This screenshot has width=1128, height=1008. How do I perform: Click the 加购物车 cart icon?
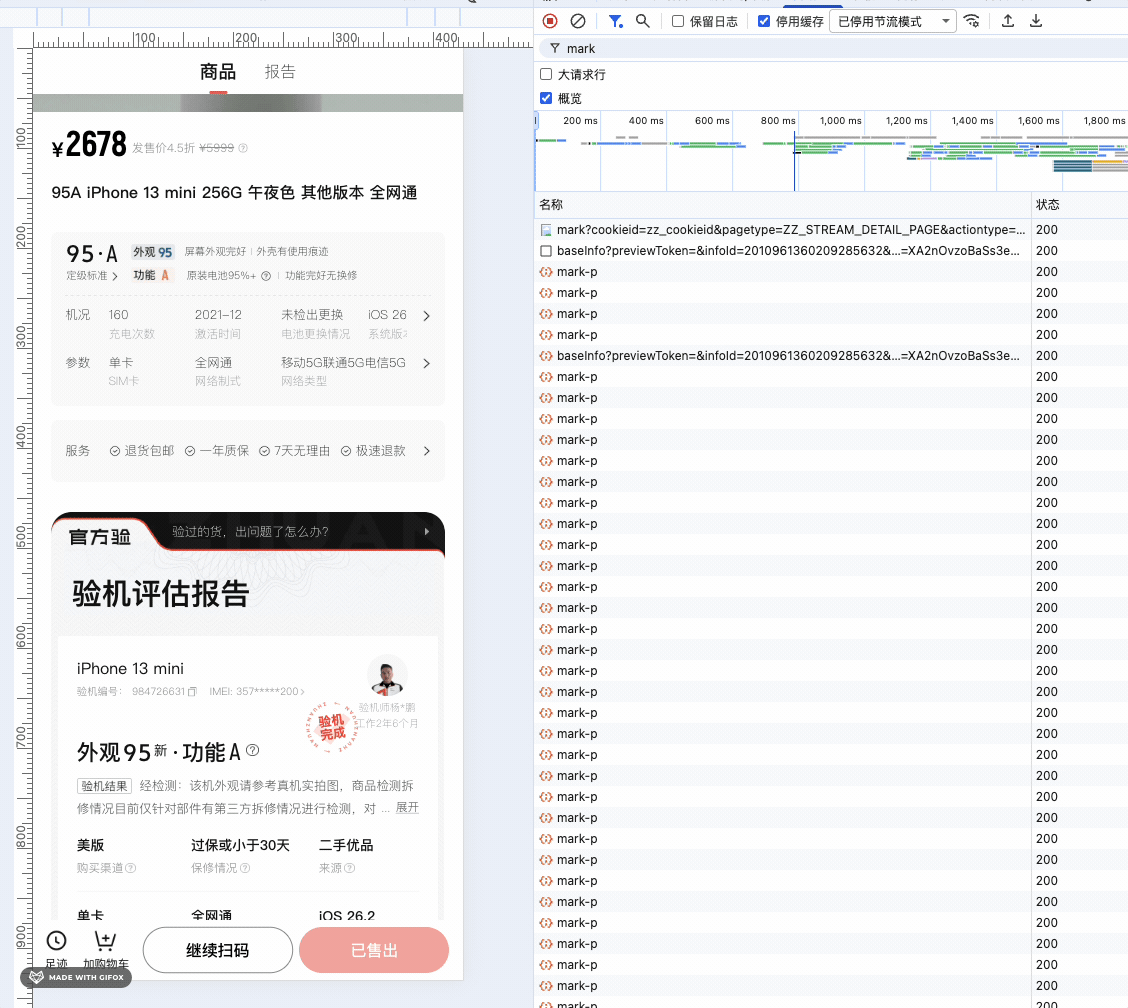105,941
